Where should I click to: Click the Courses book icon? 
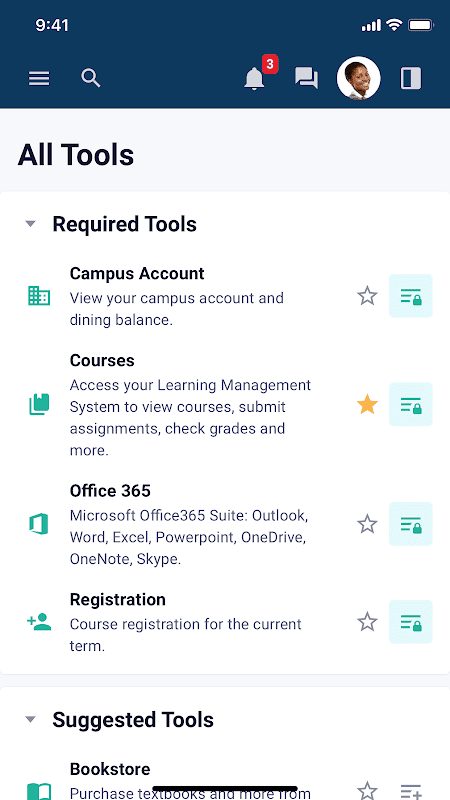[x=39, y=404]
